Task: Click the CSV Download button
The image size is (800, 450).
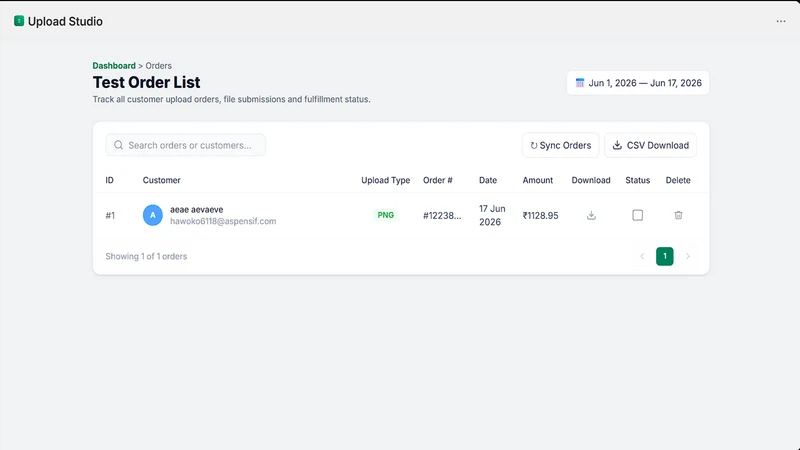Action: click(x=651, y=145)
